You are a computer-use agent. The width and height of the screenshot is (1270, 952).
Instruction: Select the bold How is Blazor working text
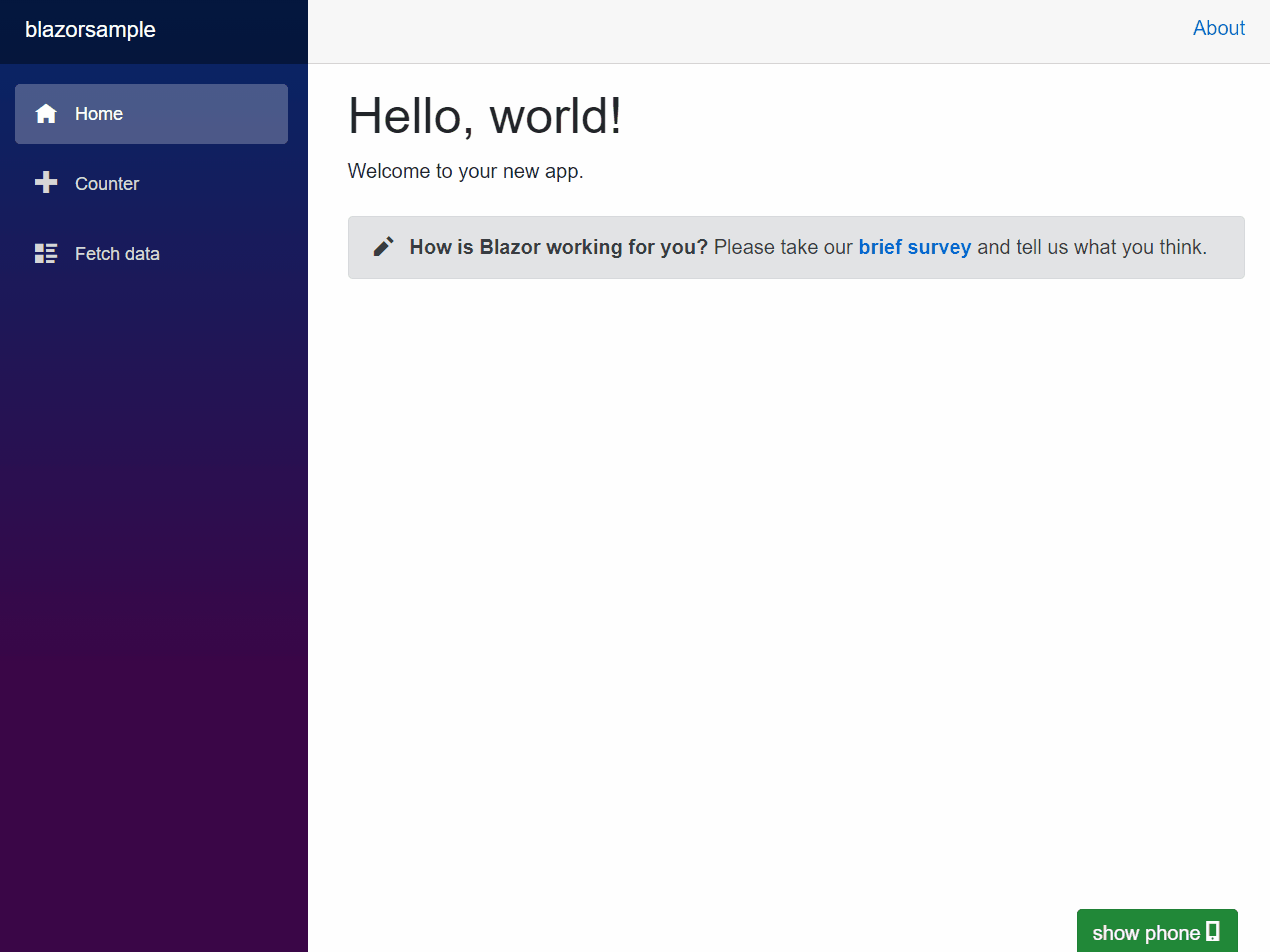click(558, 247)
